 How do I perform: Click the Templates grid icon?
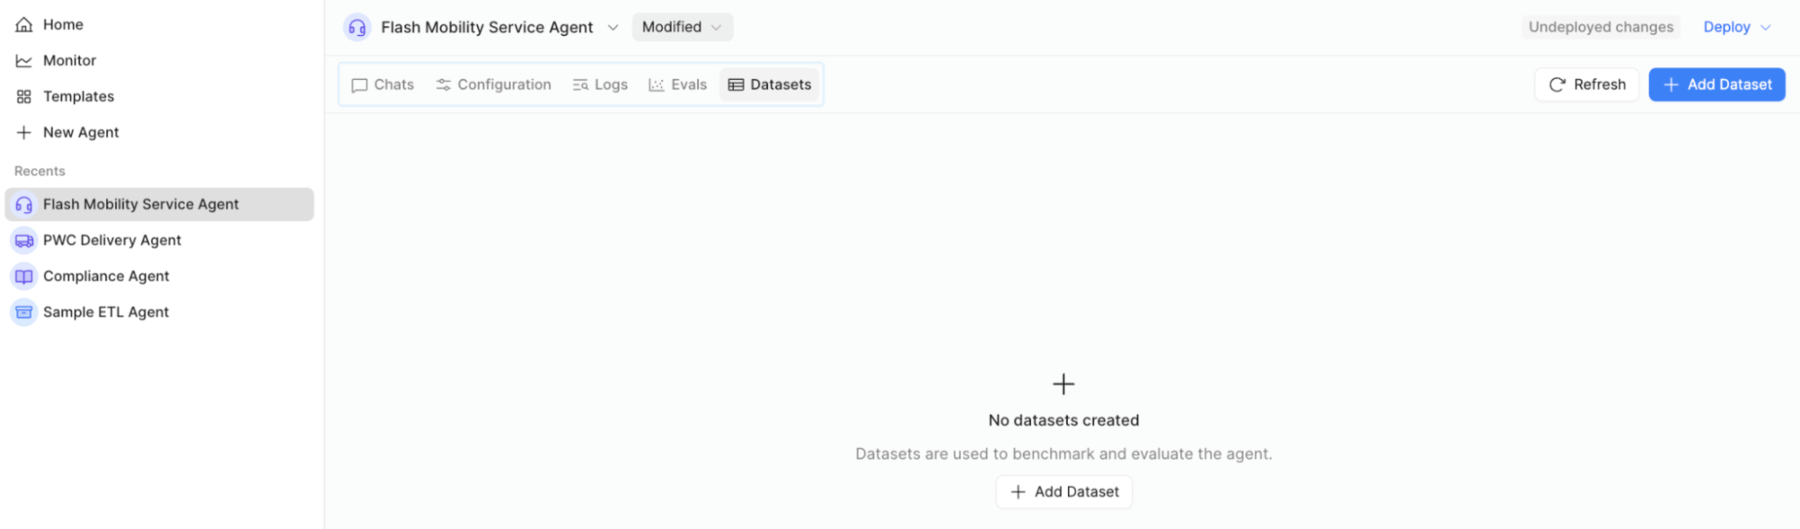click(24, 97)
